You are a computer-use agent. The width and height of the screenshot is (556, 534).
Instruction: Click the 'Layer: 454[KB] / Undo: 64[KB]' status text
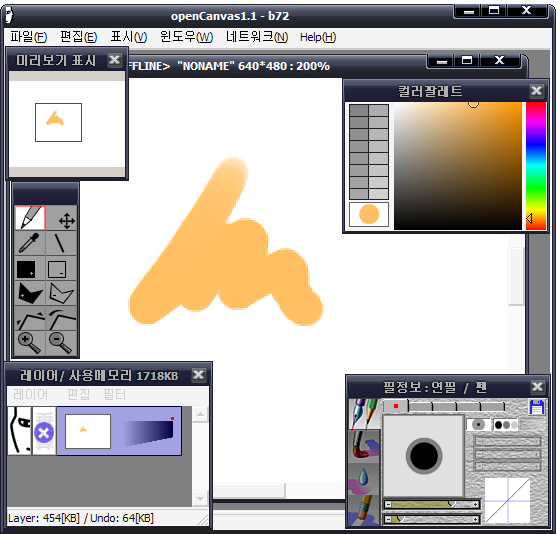(81, 518)
